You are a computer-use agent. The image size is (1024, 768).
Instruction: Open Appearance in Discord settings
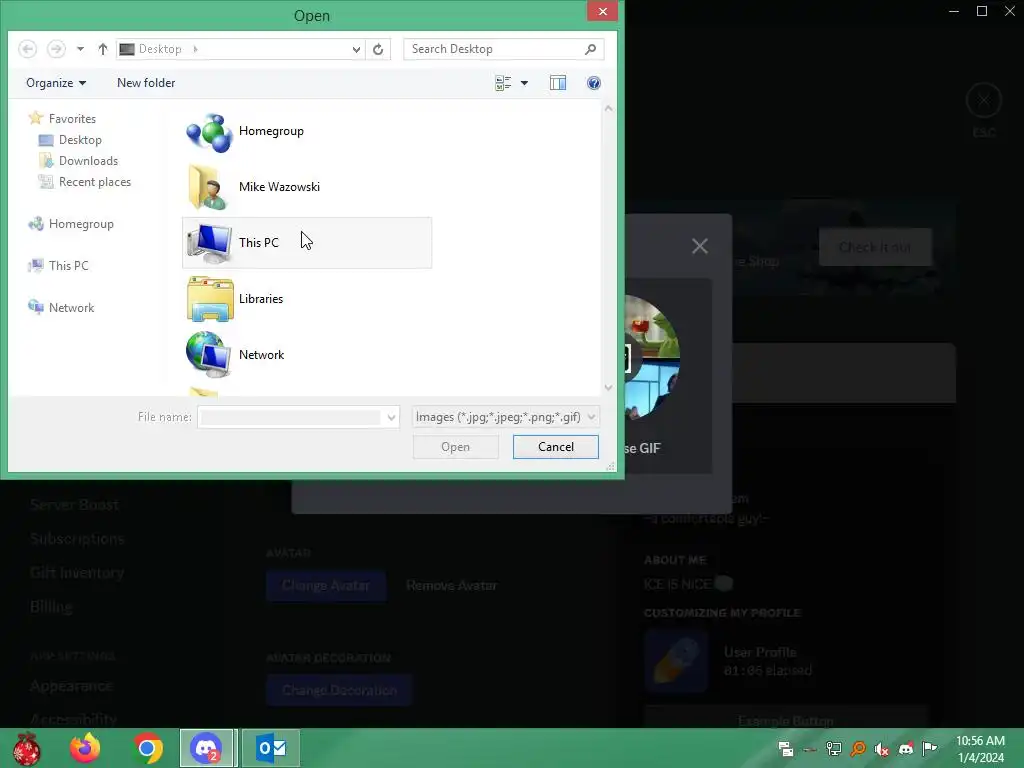coord(71,686)
